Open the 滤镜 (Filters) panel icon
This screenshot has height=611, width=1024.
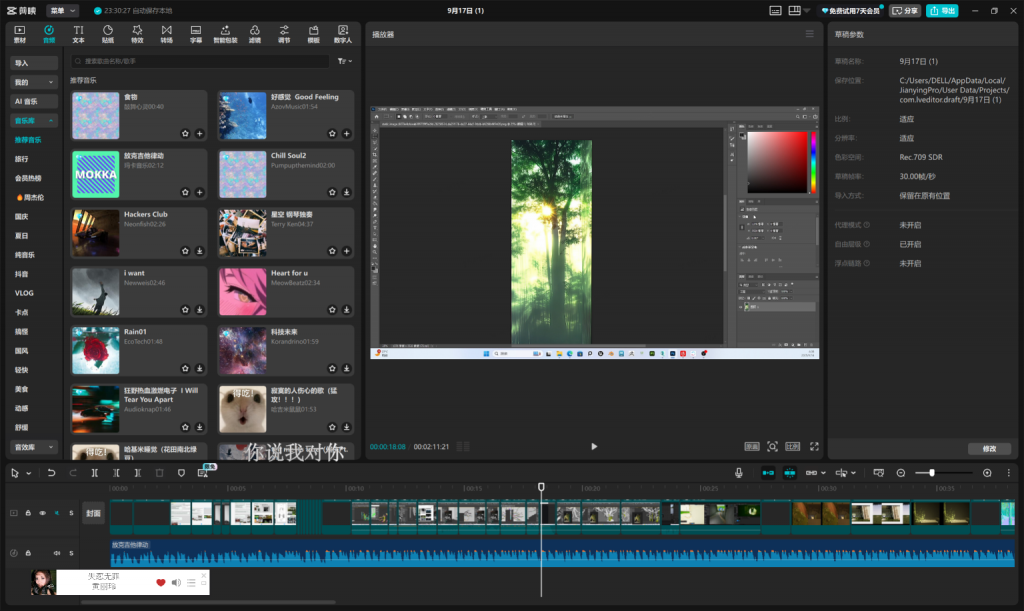[x=254, y=34]
